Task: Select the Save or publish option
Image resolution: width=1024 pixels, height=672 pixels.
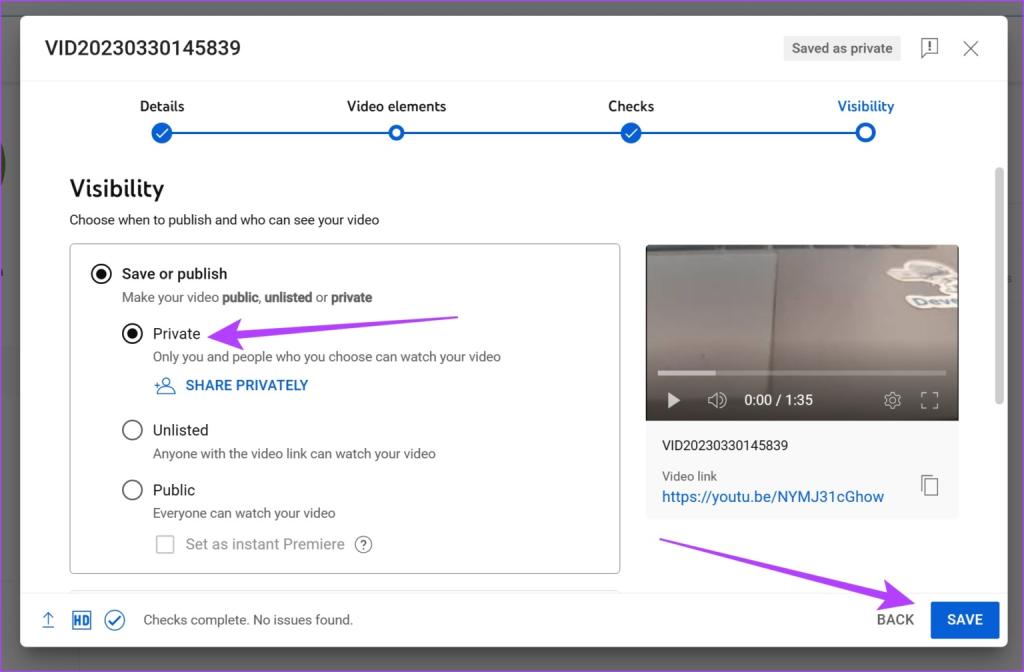Action: [x=101, y=274]
